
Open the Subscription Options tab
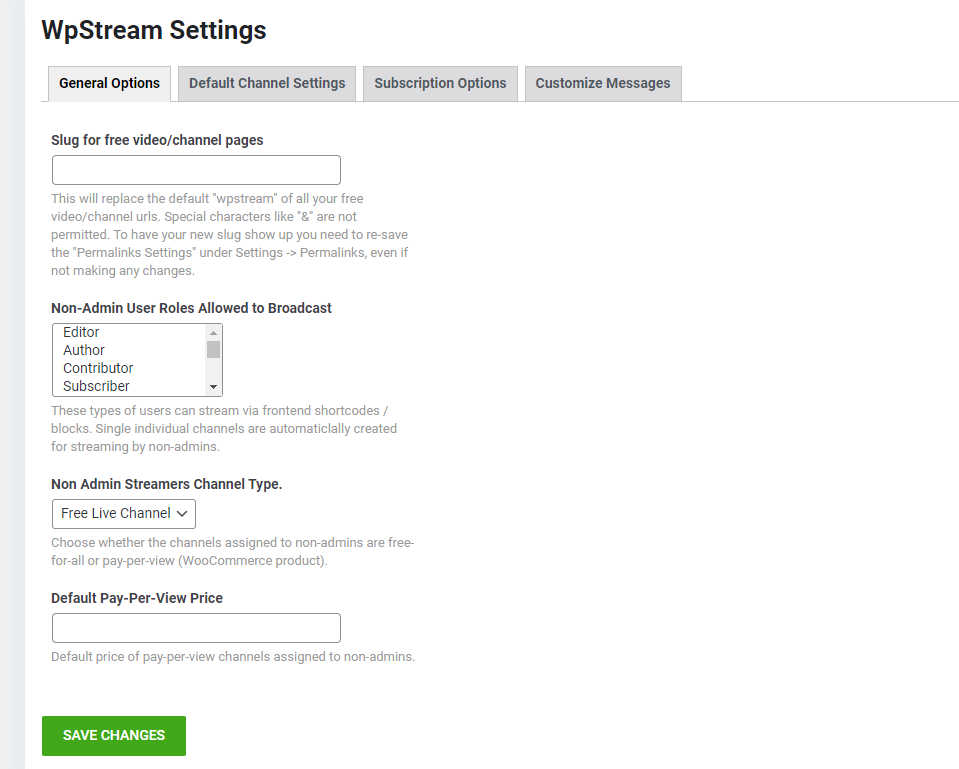click(440, 84)
